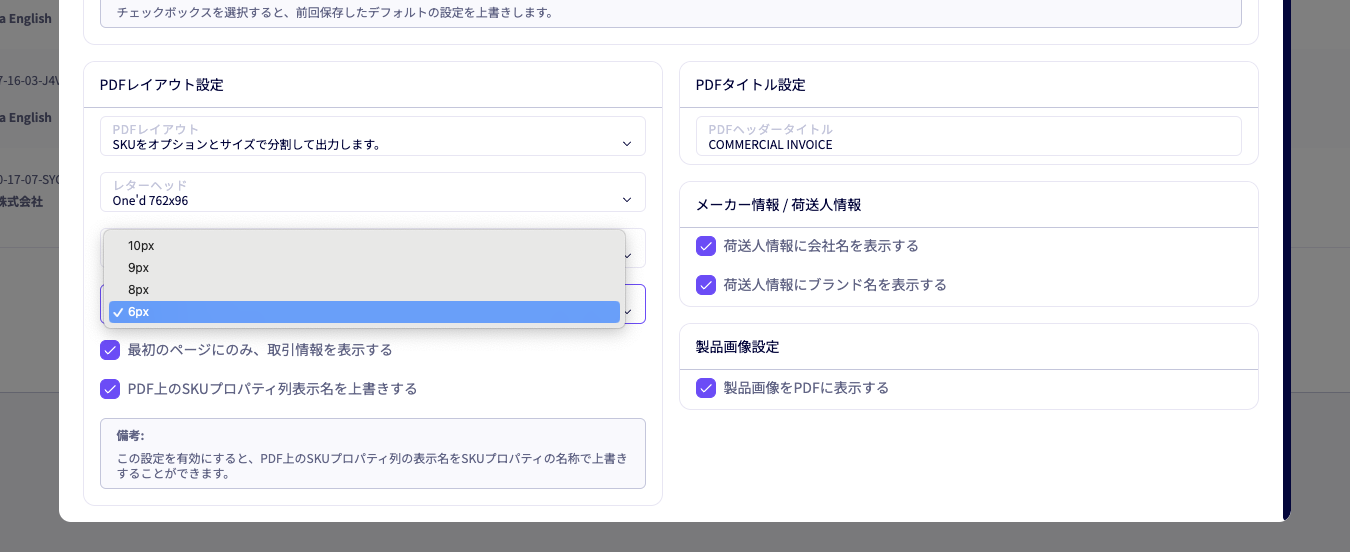1350x552 pixels.
Task: Click the チェックボックスを選択すると note text
Action: (x=336, y=13)
